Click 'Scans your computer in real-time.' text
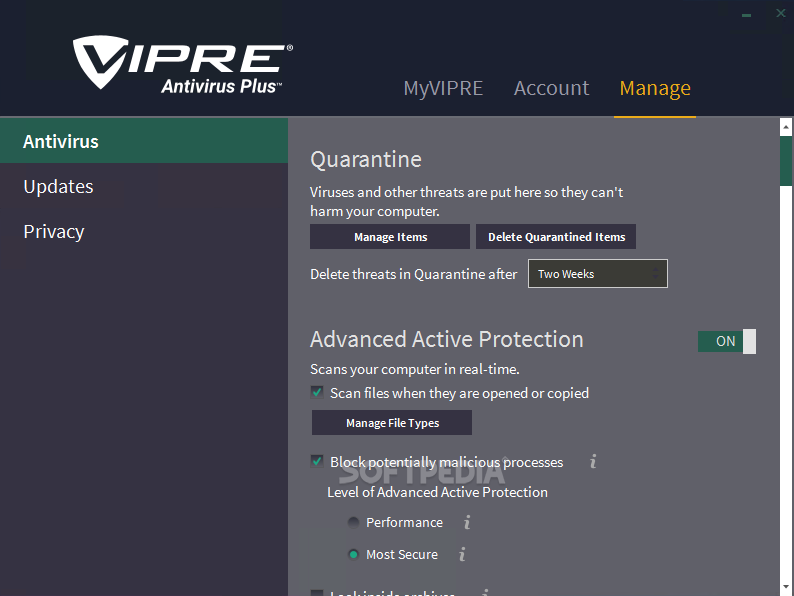This screenshot has width=794, height=596. point(415,369)
